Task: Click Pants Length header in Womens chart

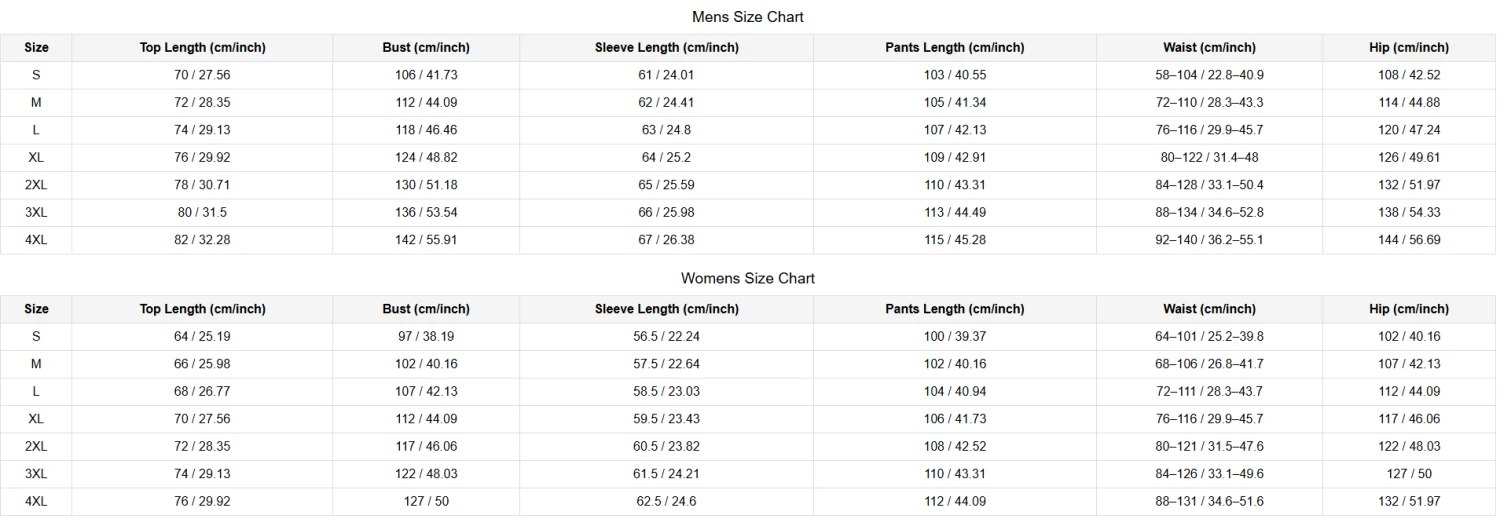Action: (954, 309)
